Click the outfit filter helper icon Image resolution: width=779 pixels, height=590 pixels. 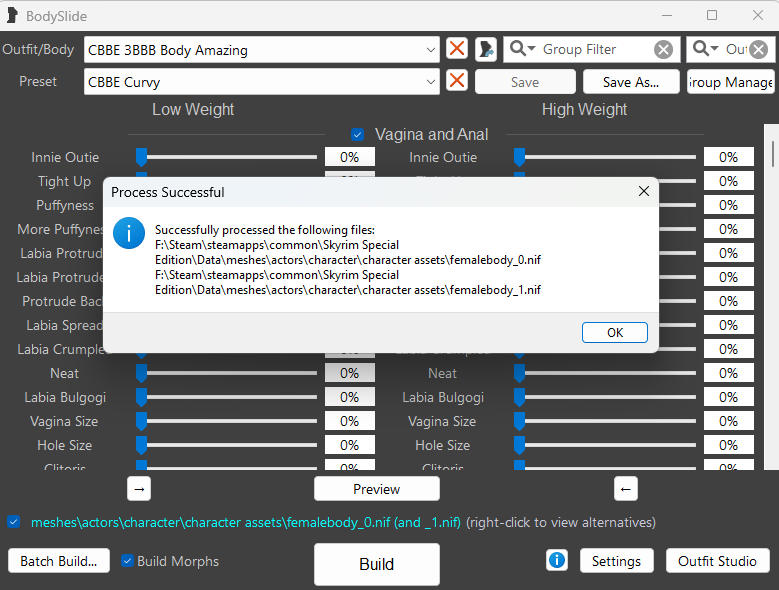tap(486, 49)
